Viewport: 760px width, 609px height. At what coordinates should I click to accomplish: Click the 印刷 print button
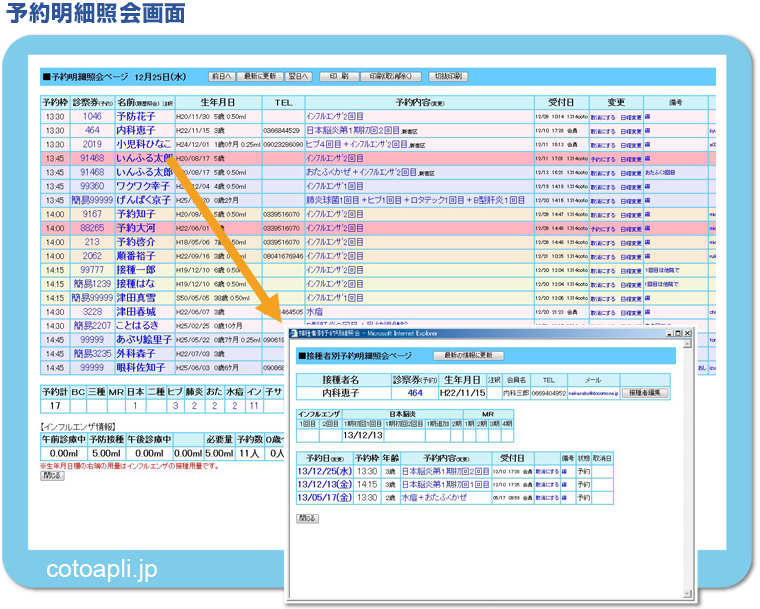click(339, 77)
